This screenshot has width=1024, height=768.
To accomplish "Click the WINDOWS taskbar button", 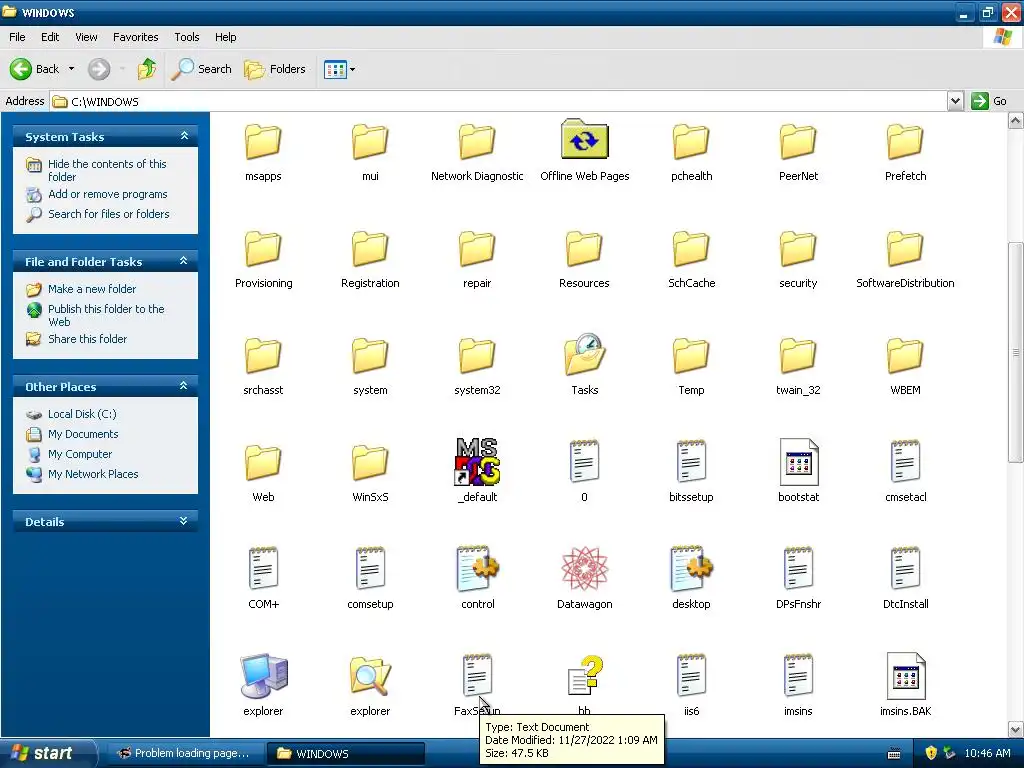I will (346, 754).
